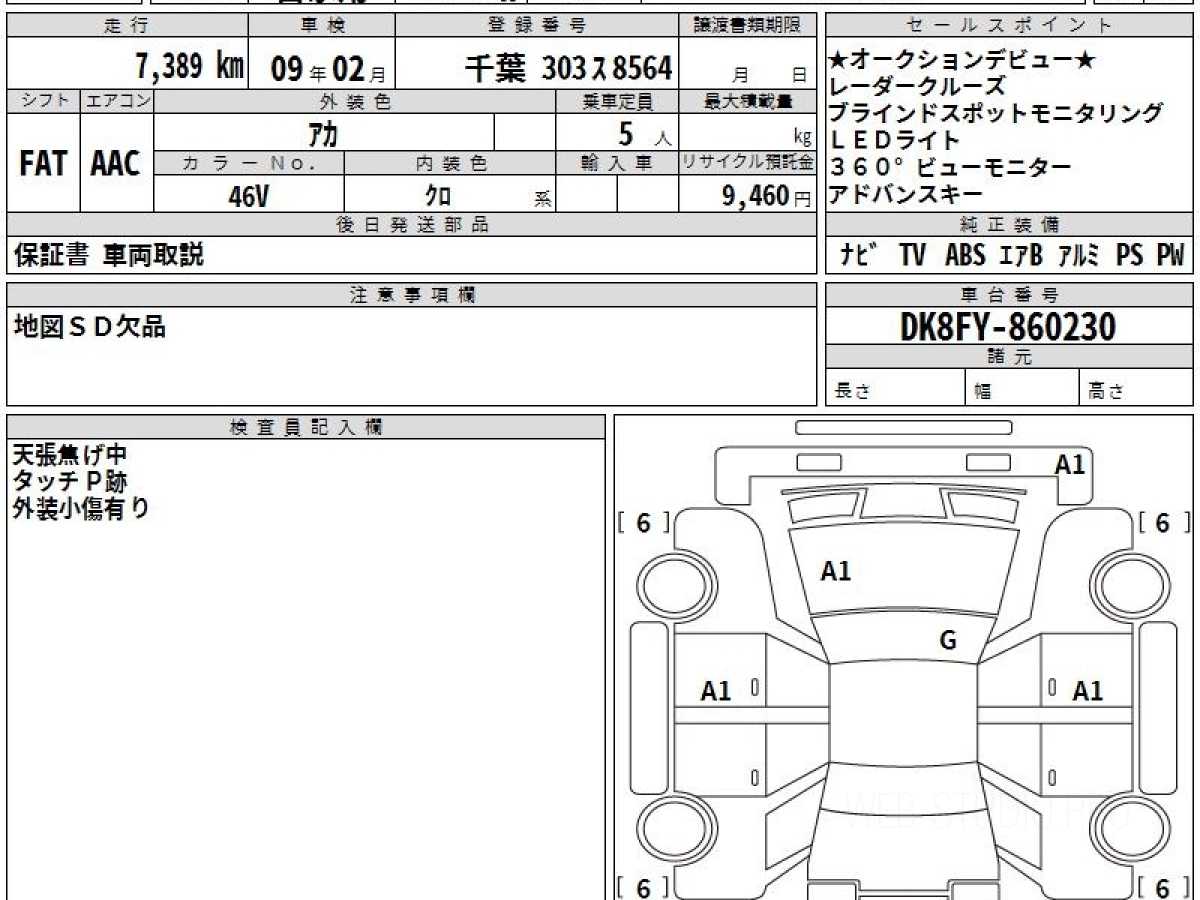Click the G mark on windshield diagram

tap(948, 641)
